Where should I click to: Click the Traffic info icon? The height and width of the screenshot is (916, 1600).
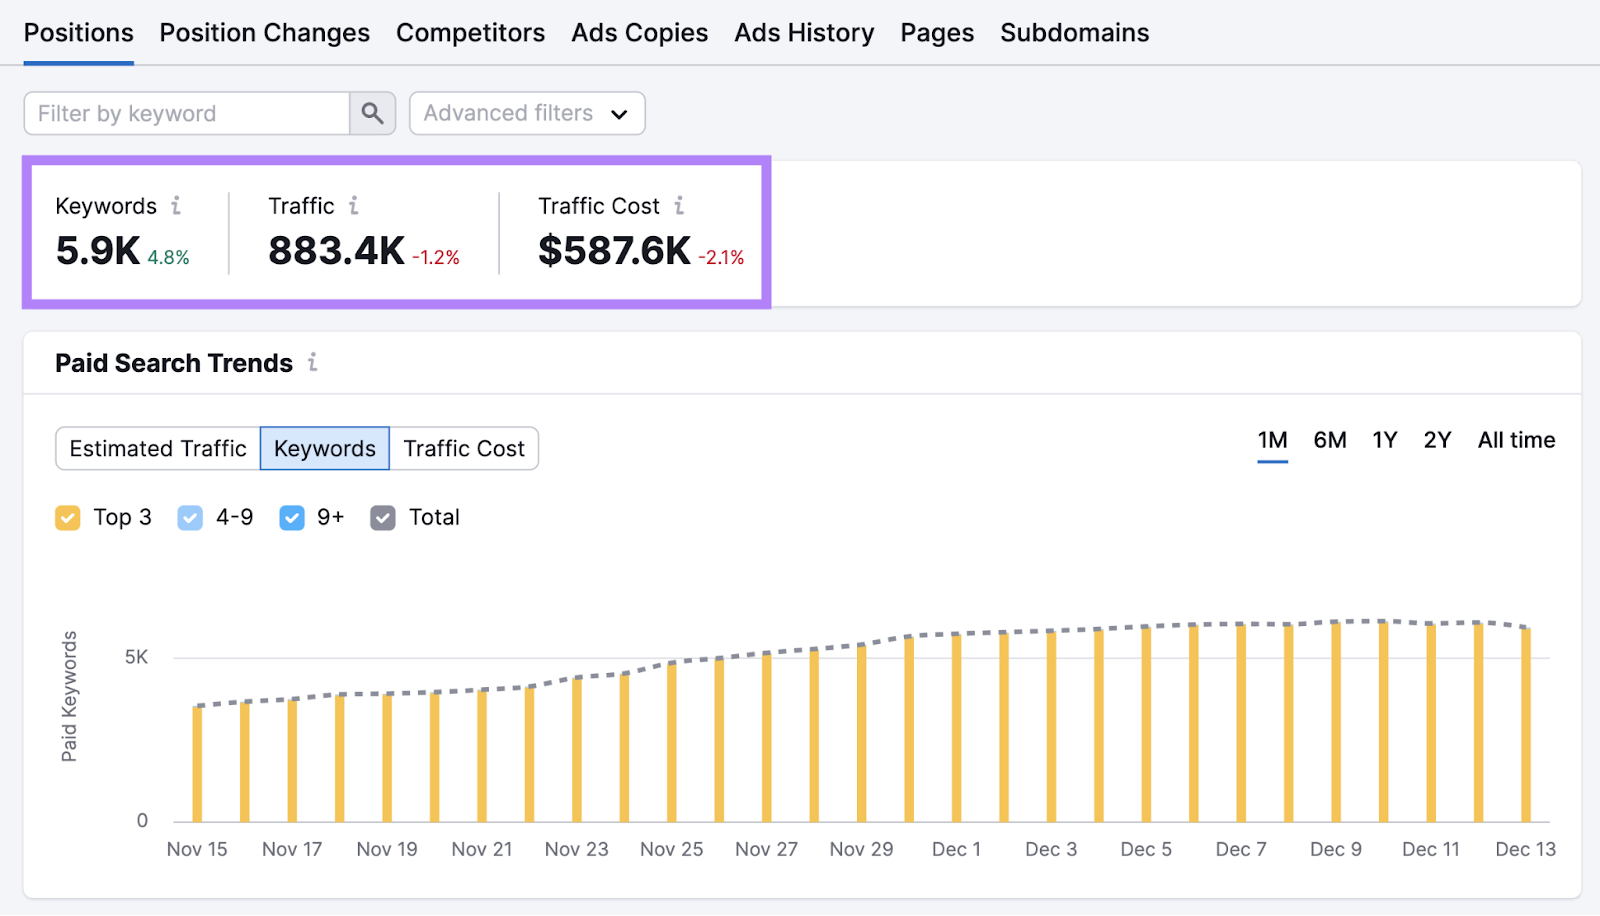[x=355, y=206]
